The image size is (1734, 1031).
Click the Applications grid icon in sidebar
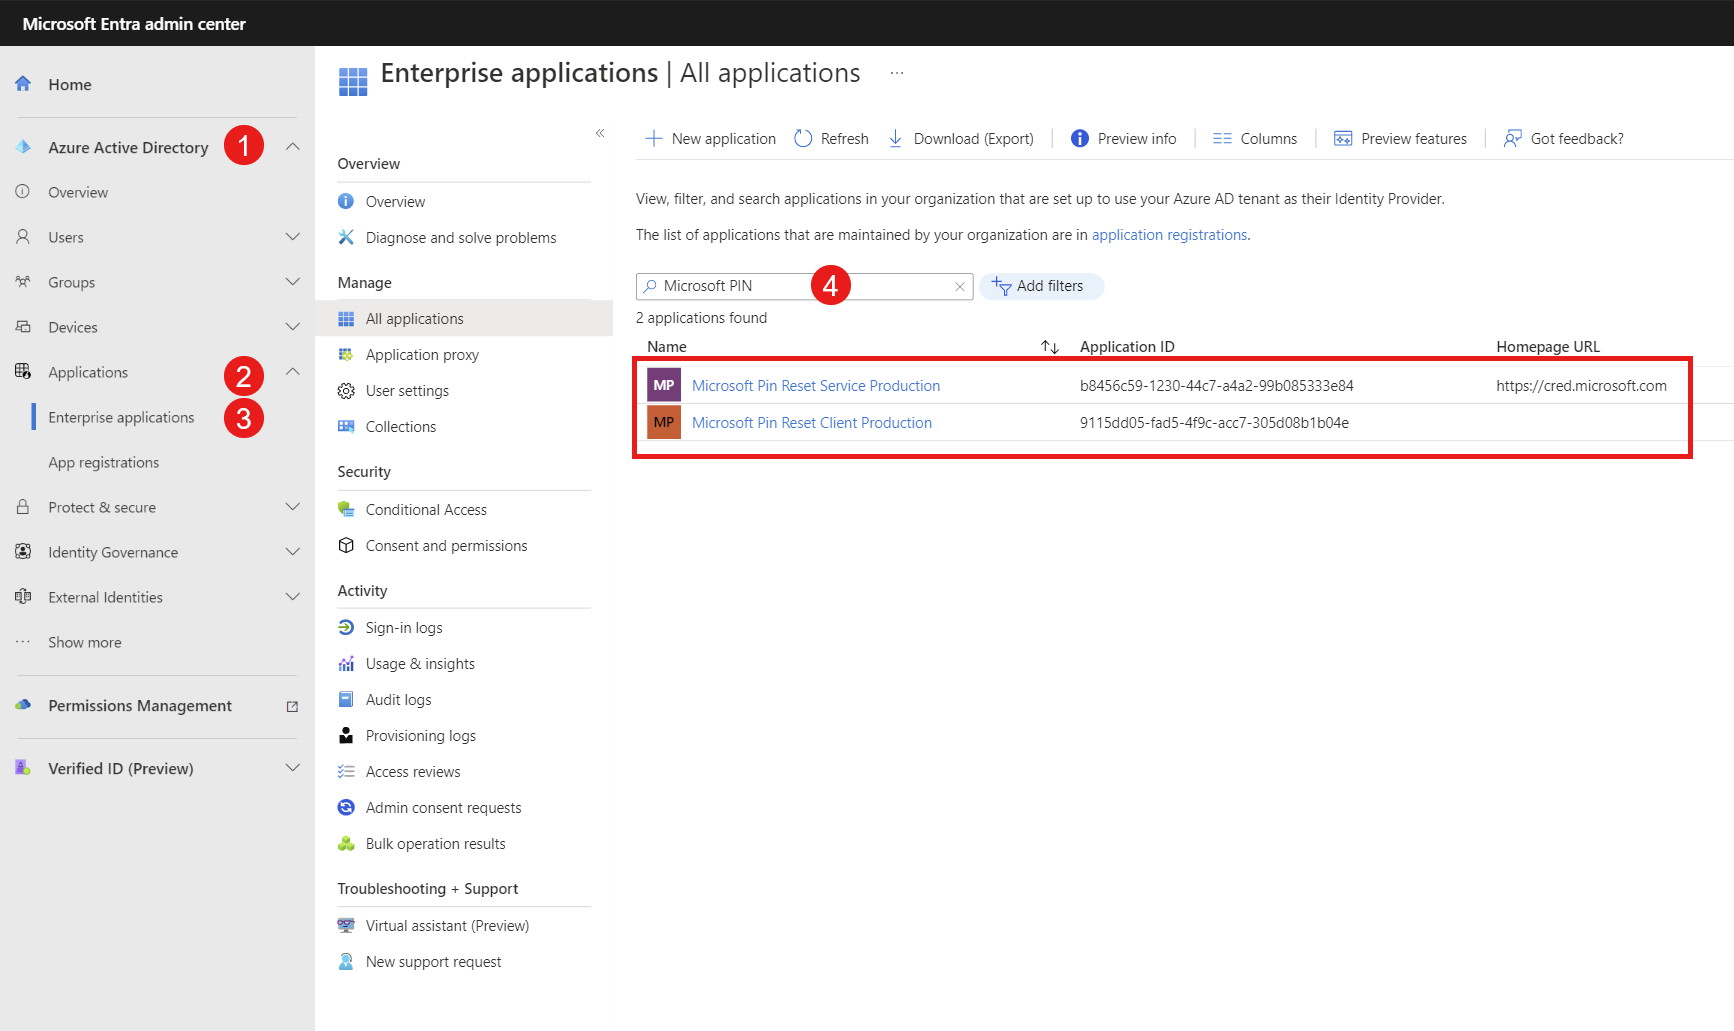(23, 371)
